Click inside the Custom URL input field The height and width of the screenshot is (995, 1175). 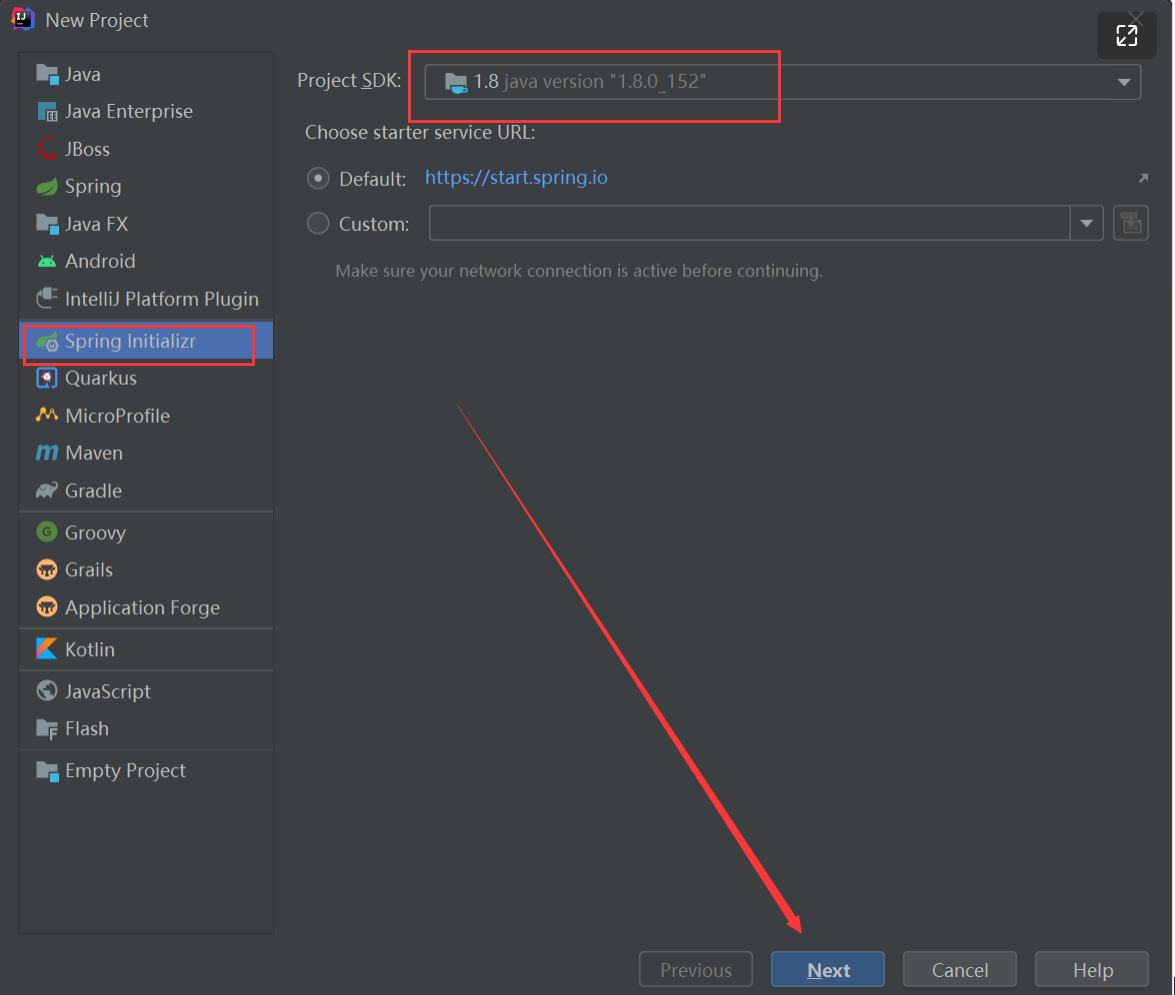point(749,223)
